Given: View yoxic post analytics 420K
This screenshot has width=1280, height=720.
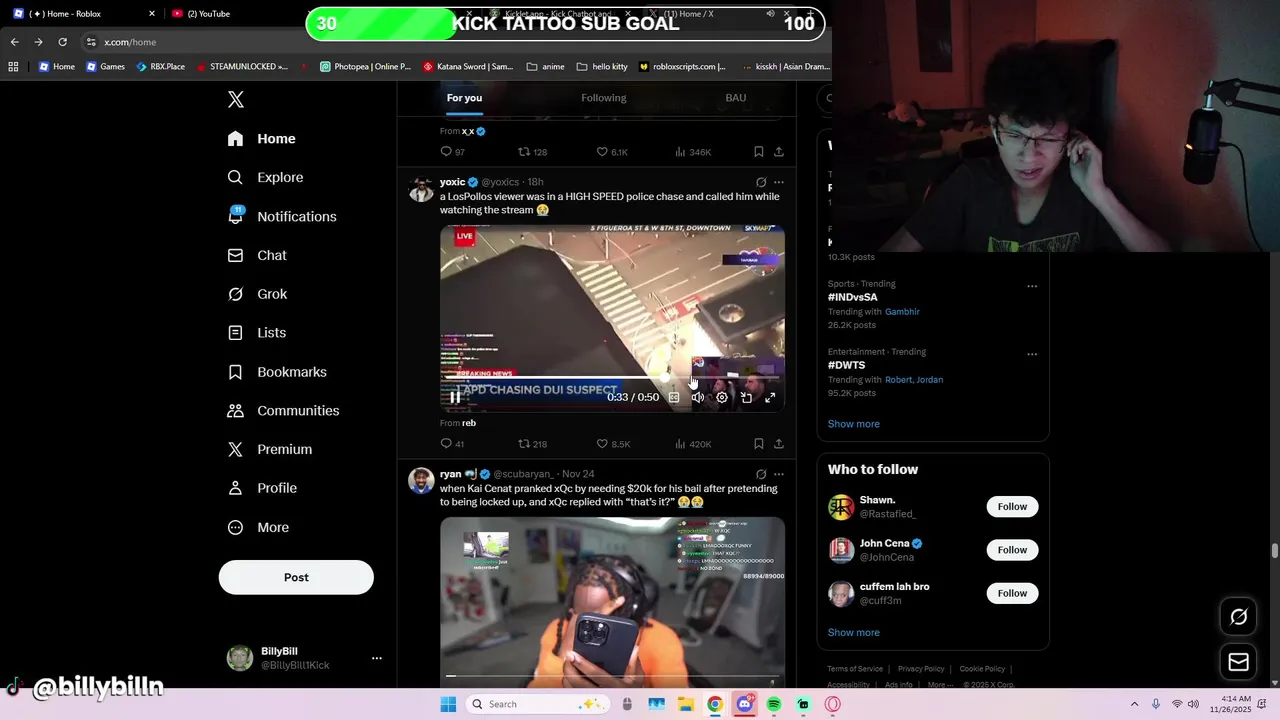Looking at the screenshot, I should pyautogui.click(x=693, y=444).
